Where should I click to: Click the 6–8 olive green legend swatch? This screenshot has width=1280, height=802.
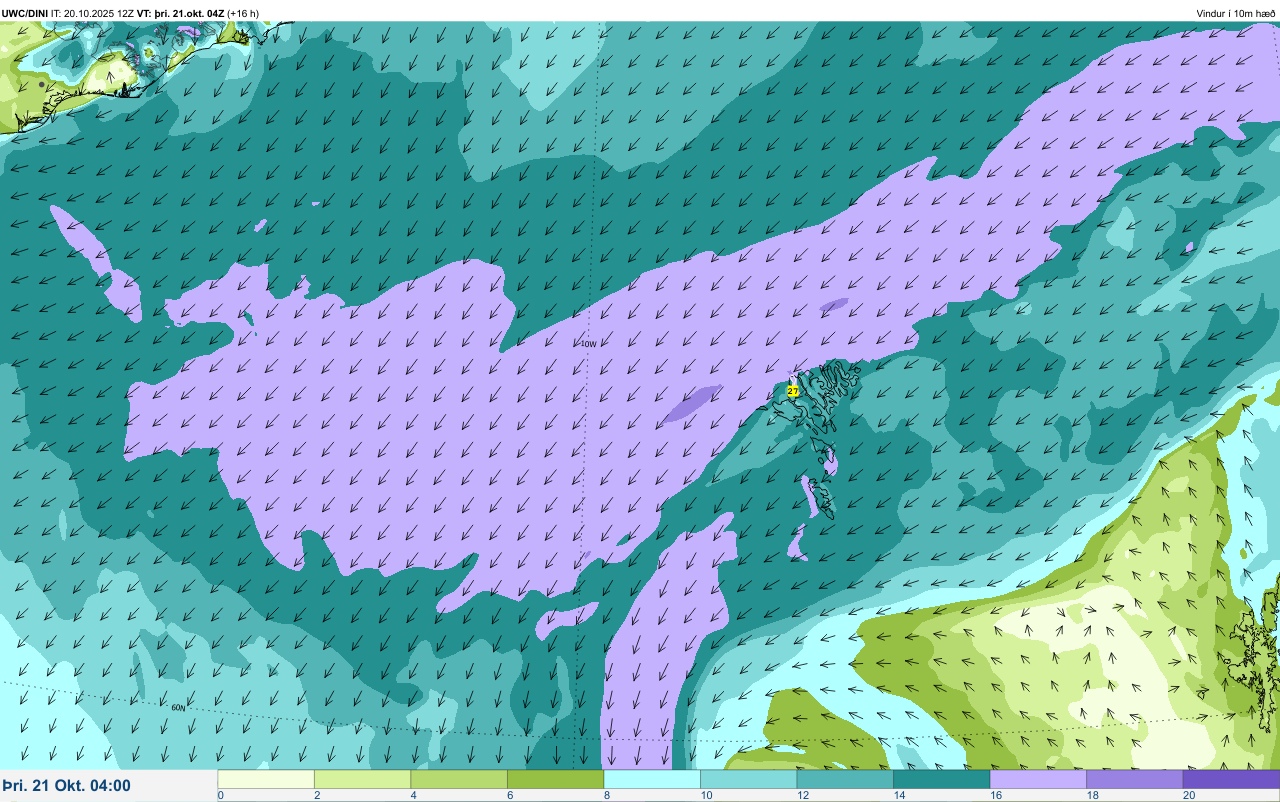point(555,779)
